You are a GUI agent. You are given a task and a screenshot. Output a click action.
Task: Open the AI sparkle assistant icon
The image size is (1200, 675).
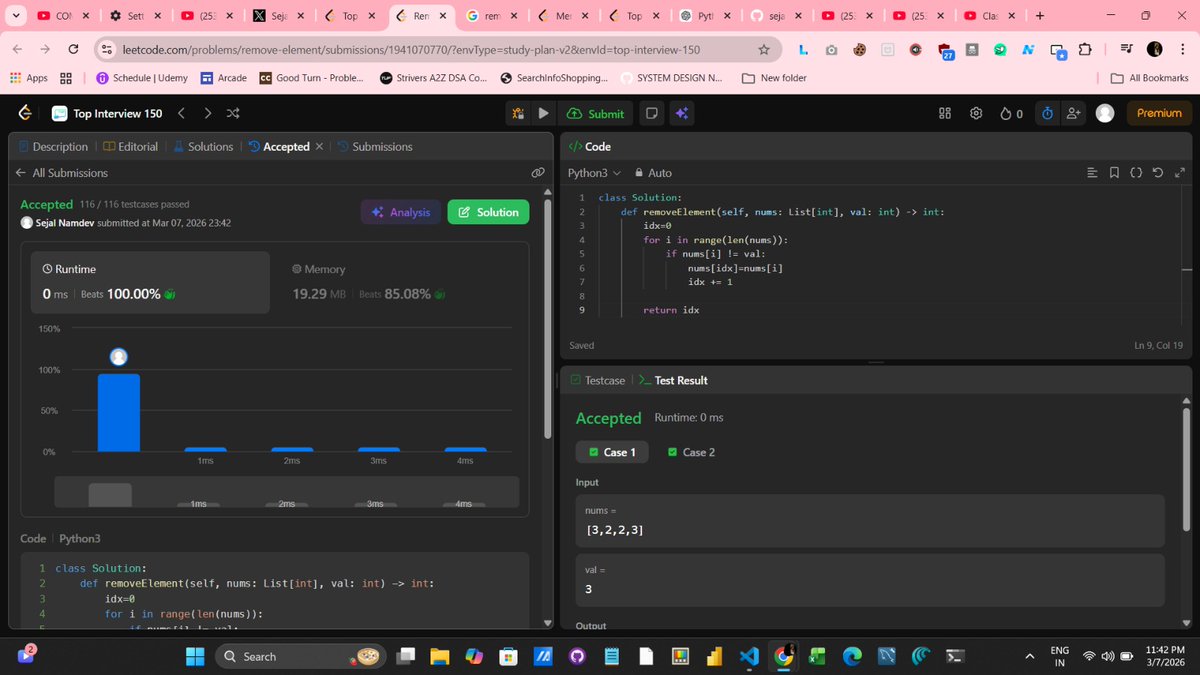681,113
